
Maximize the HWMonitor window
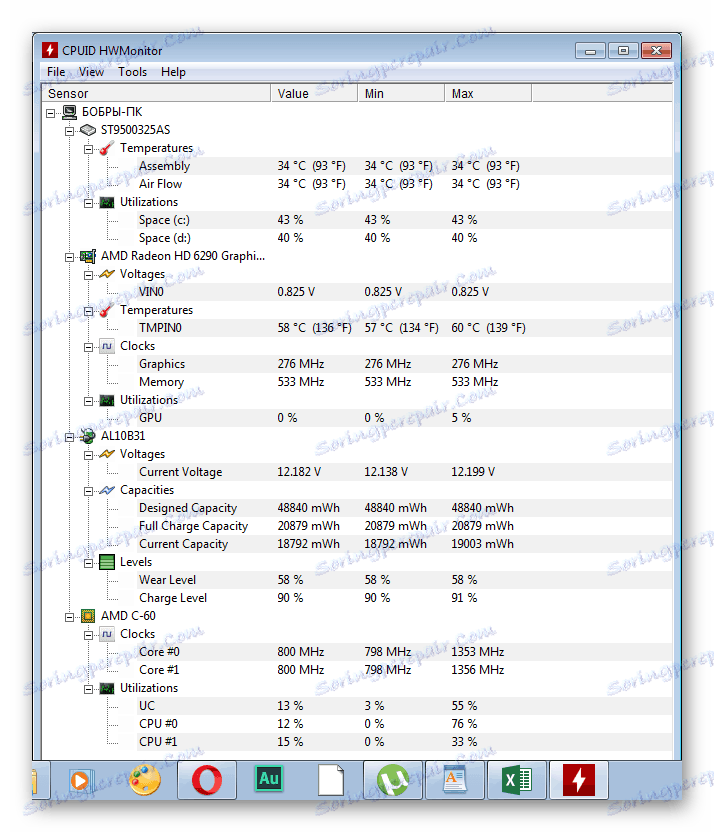pos(623,51)
